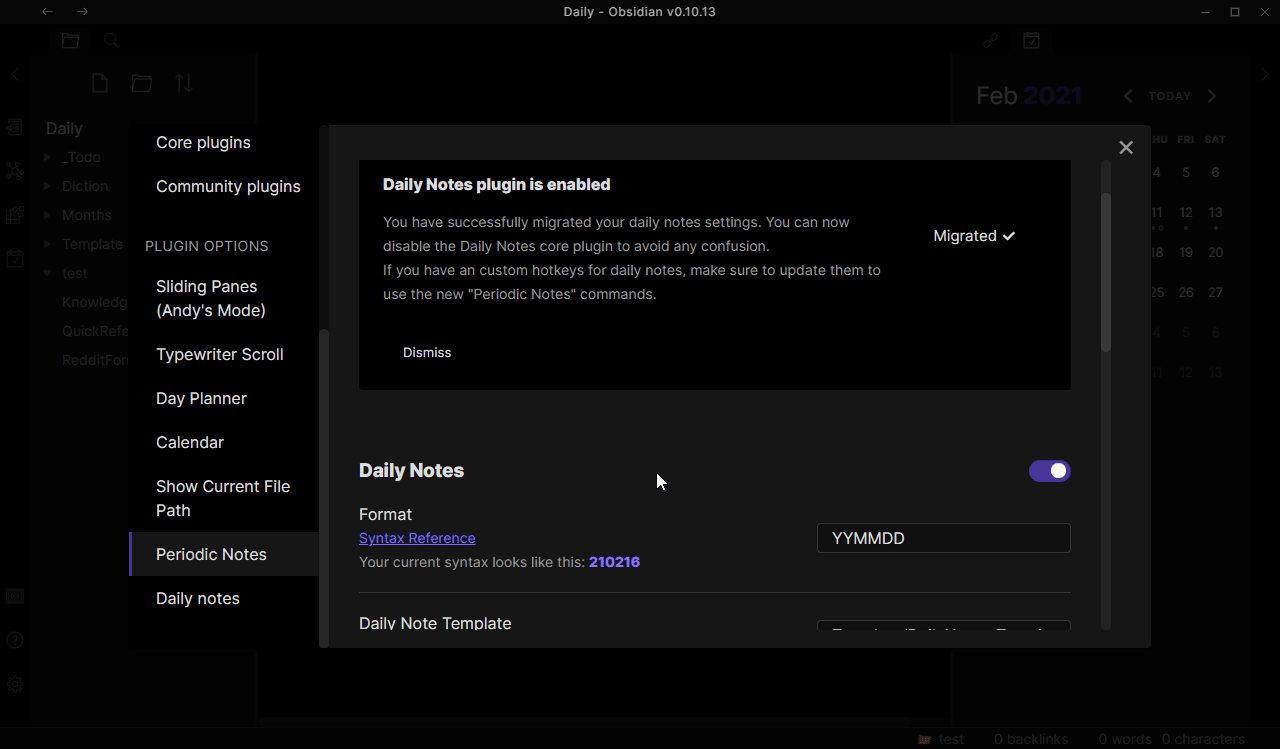Toggle the Daily Notes switch

click(x=1050, y=471)
